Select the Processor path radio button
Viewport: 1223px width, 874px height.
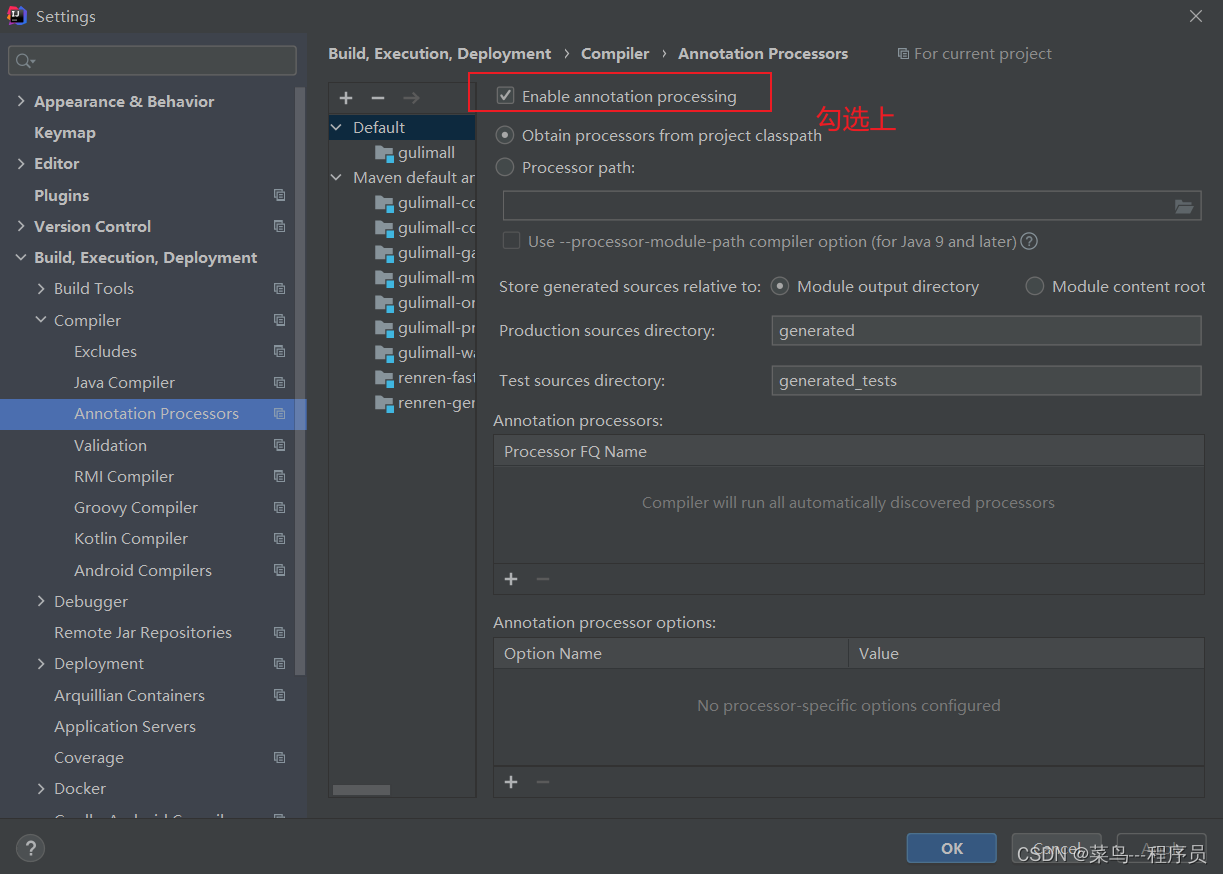505,167
